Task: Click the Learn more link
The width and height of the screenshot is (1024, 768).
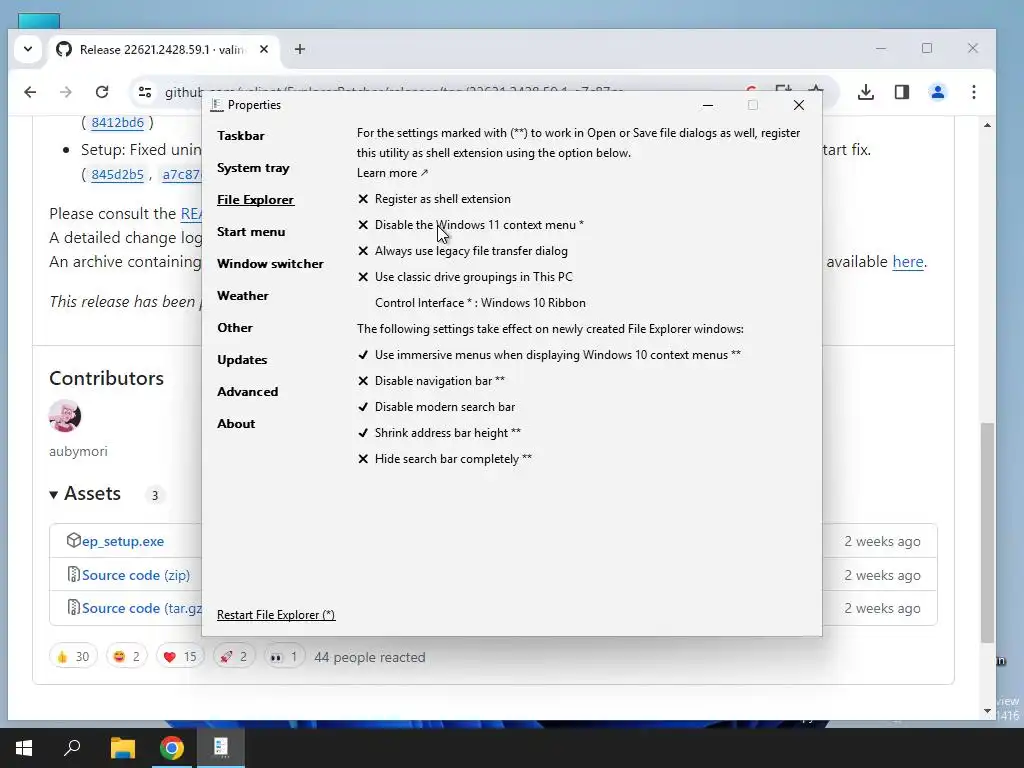Action: pyautogui.click(x=392, y=173)
